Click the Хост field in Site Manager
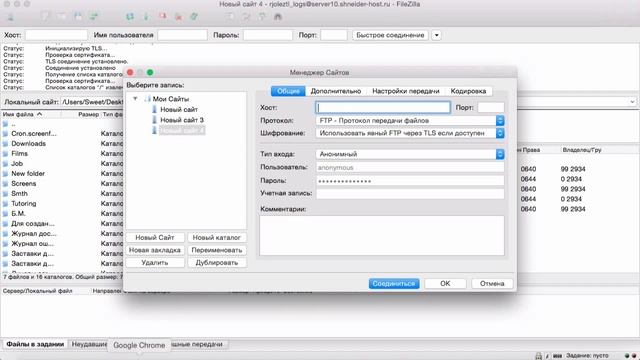This screenshot has height=360, width=640. pyautogui.click(x=383, y=107)
